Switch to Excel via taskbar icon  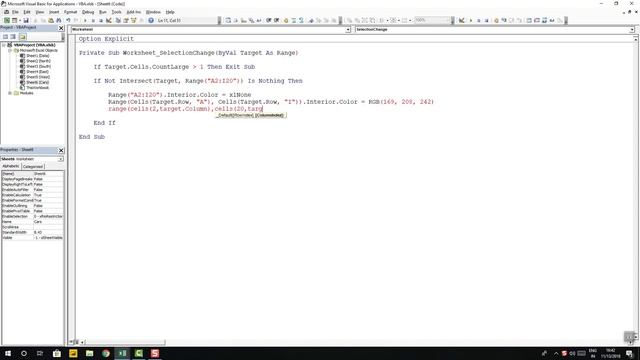click(122, 353)
